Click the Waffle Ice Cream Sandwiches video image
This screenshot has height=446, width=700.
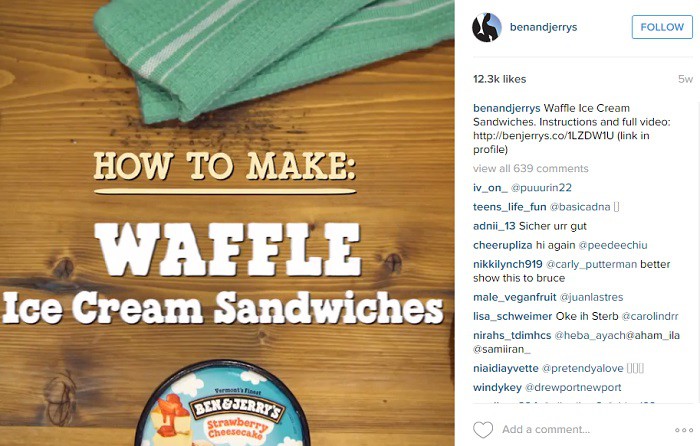click(227, 223)
